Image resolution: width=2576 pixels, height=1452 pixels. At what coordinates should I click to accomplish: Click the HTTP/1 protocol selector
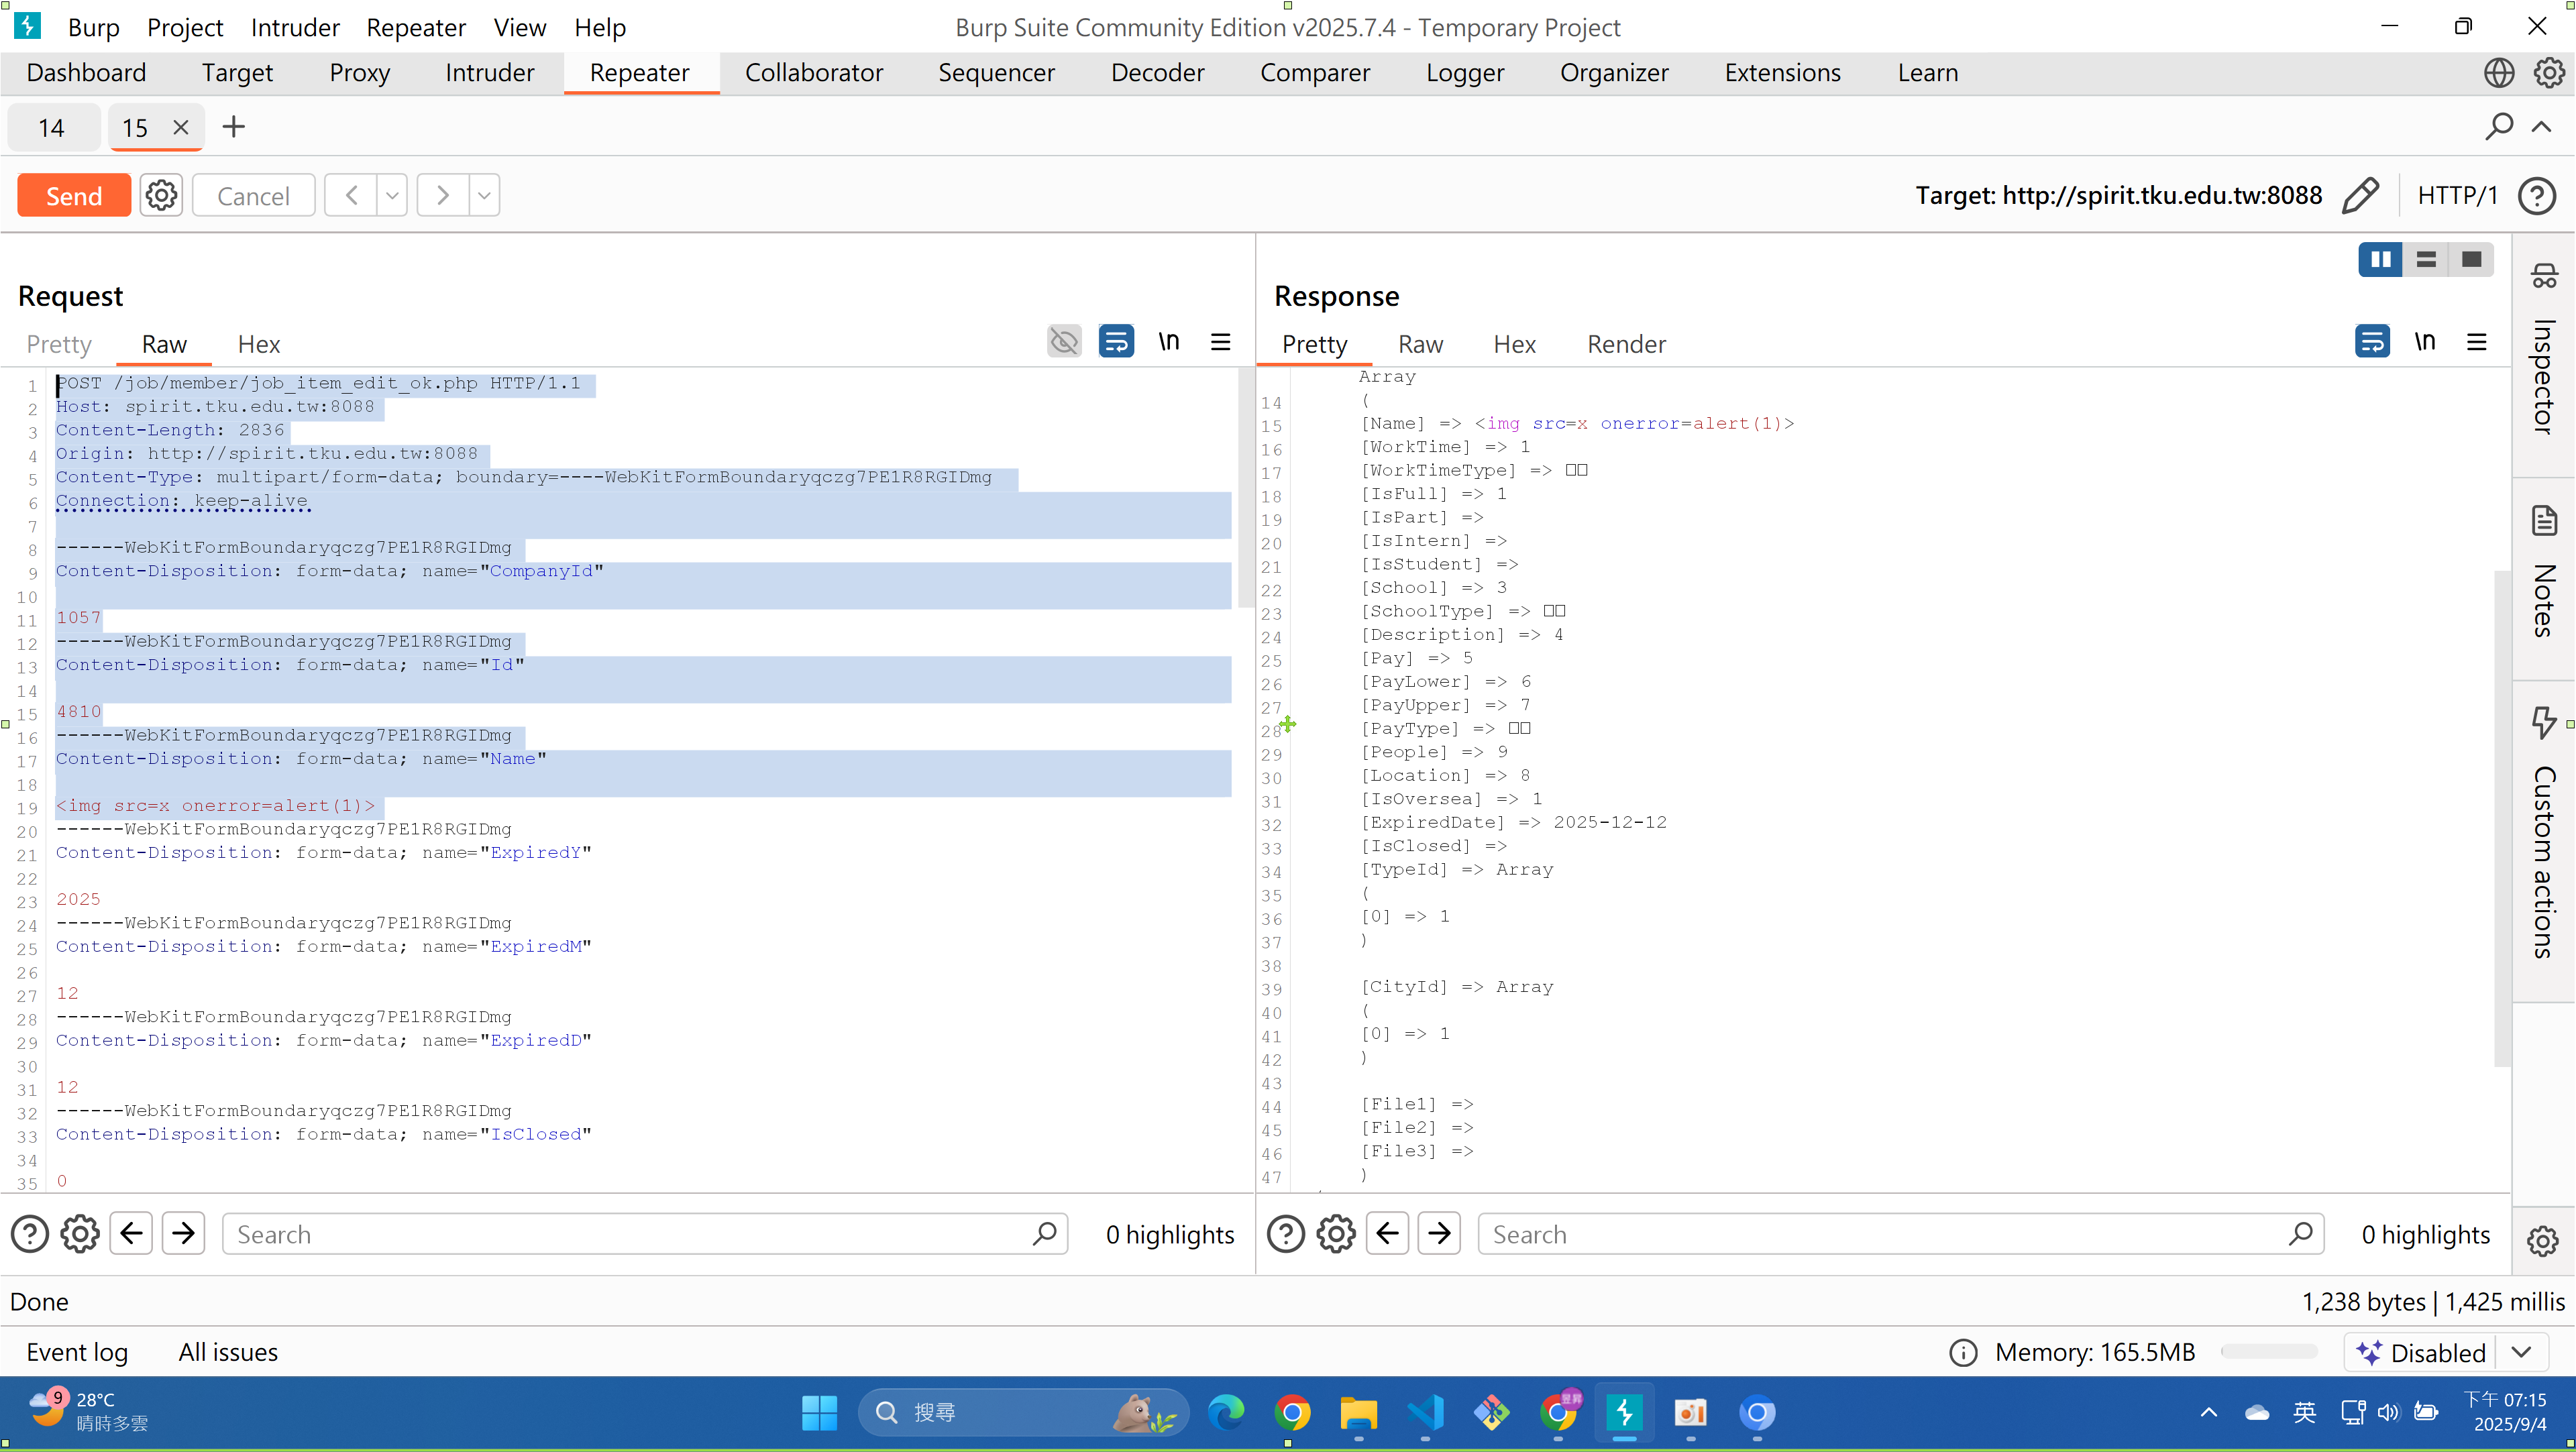click(x=2457, y=195)
